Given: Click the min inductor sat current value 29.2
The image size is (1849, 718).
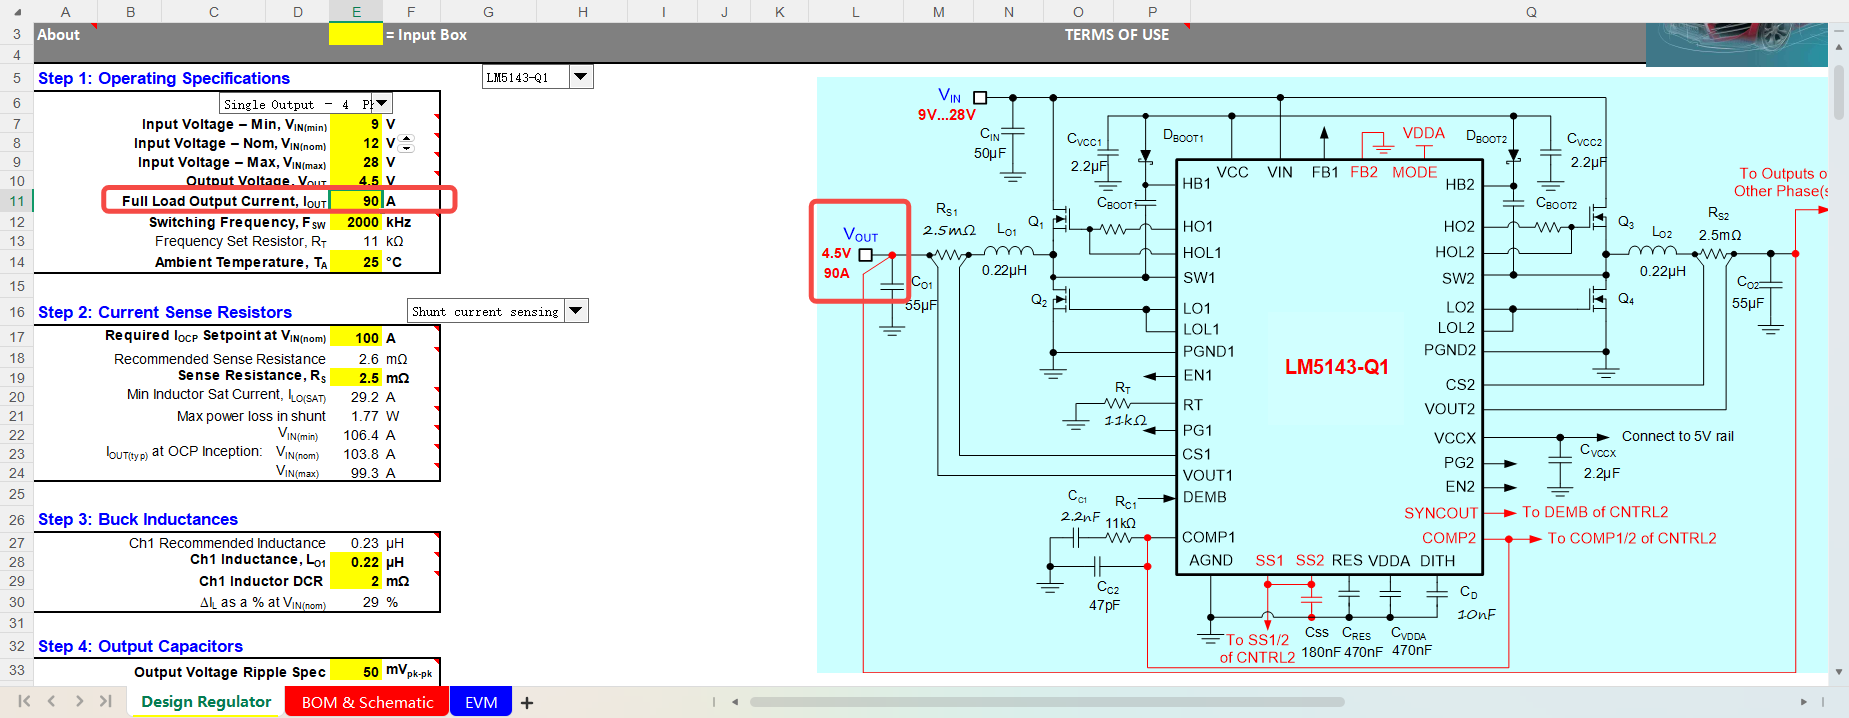Looking at the screenshot, I should click(x=365, y=397).
